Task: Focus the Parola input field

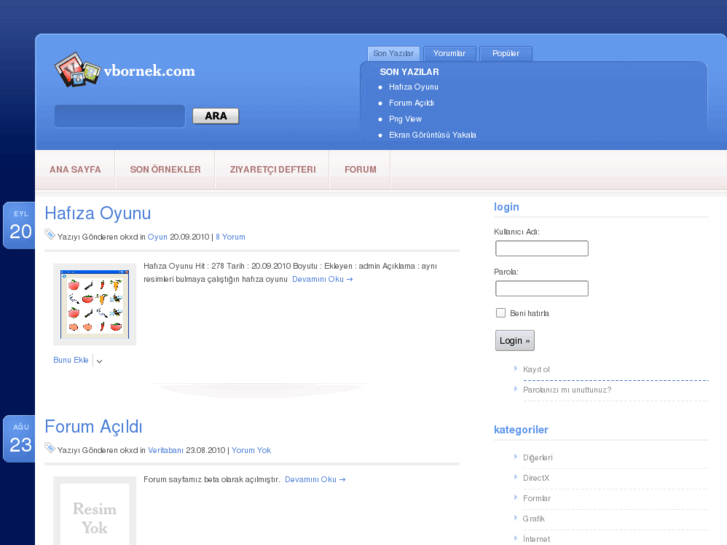Action: 542,289
